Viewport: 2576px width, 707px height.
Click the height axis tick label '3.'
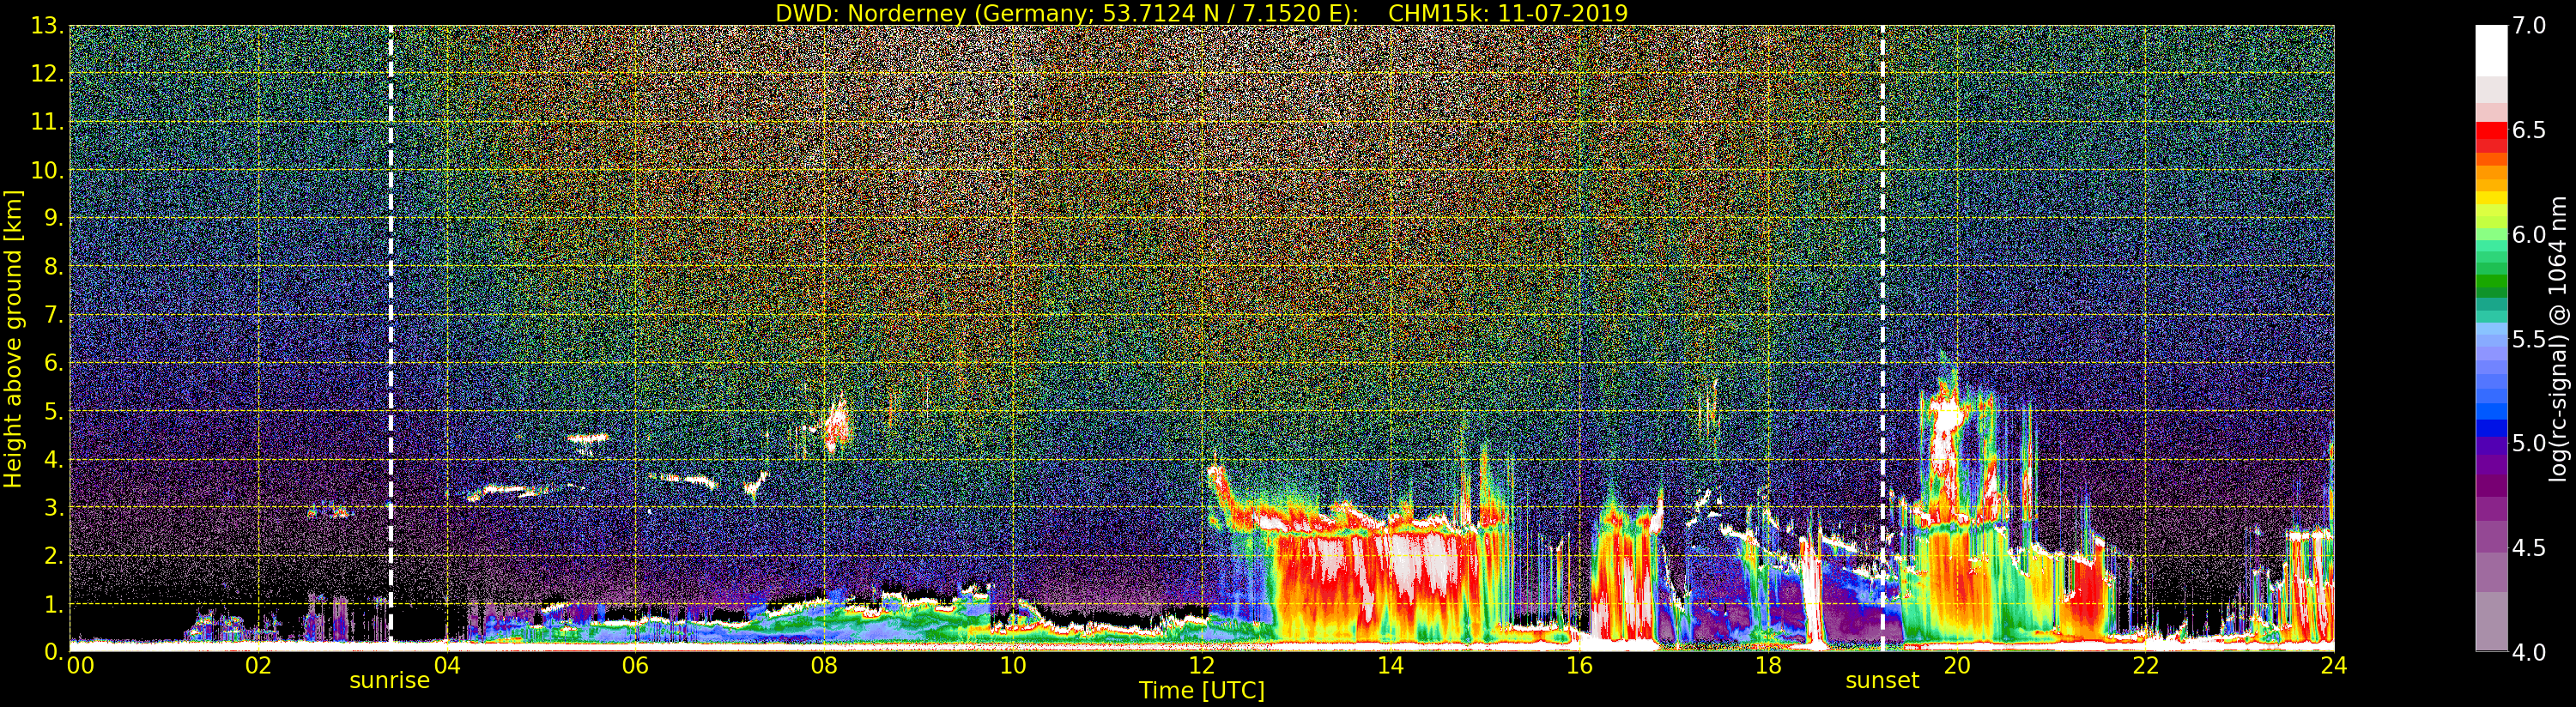(53, 507)
